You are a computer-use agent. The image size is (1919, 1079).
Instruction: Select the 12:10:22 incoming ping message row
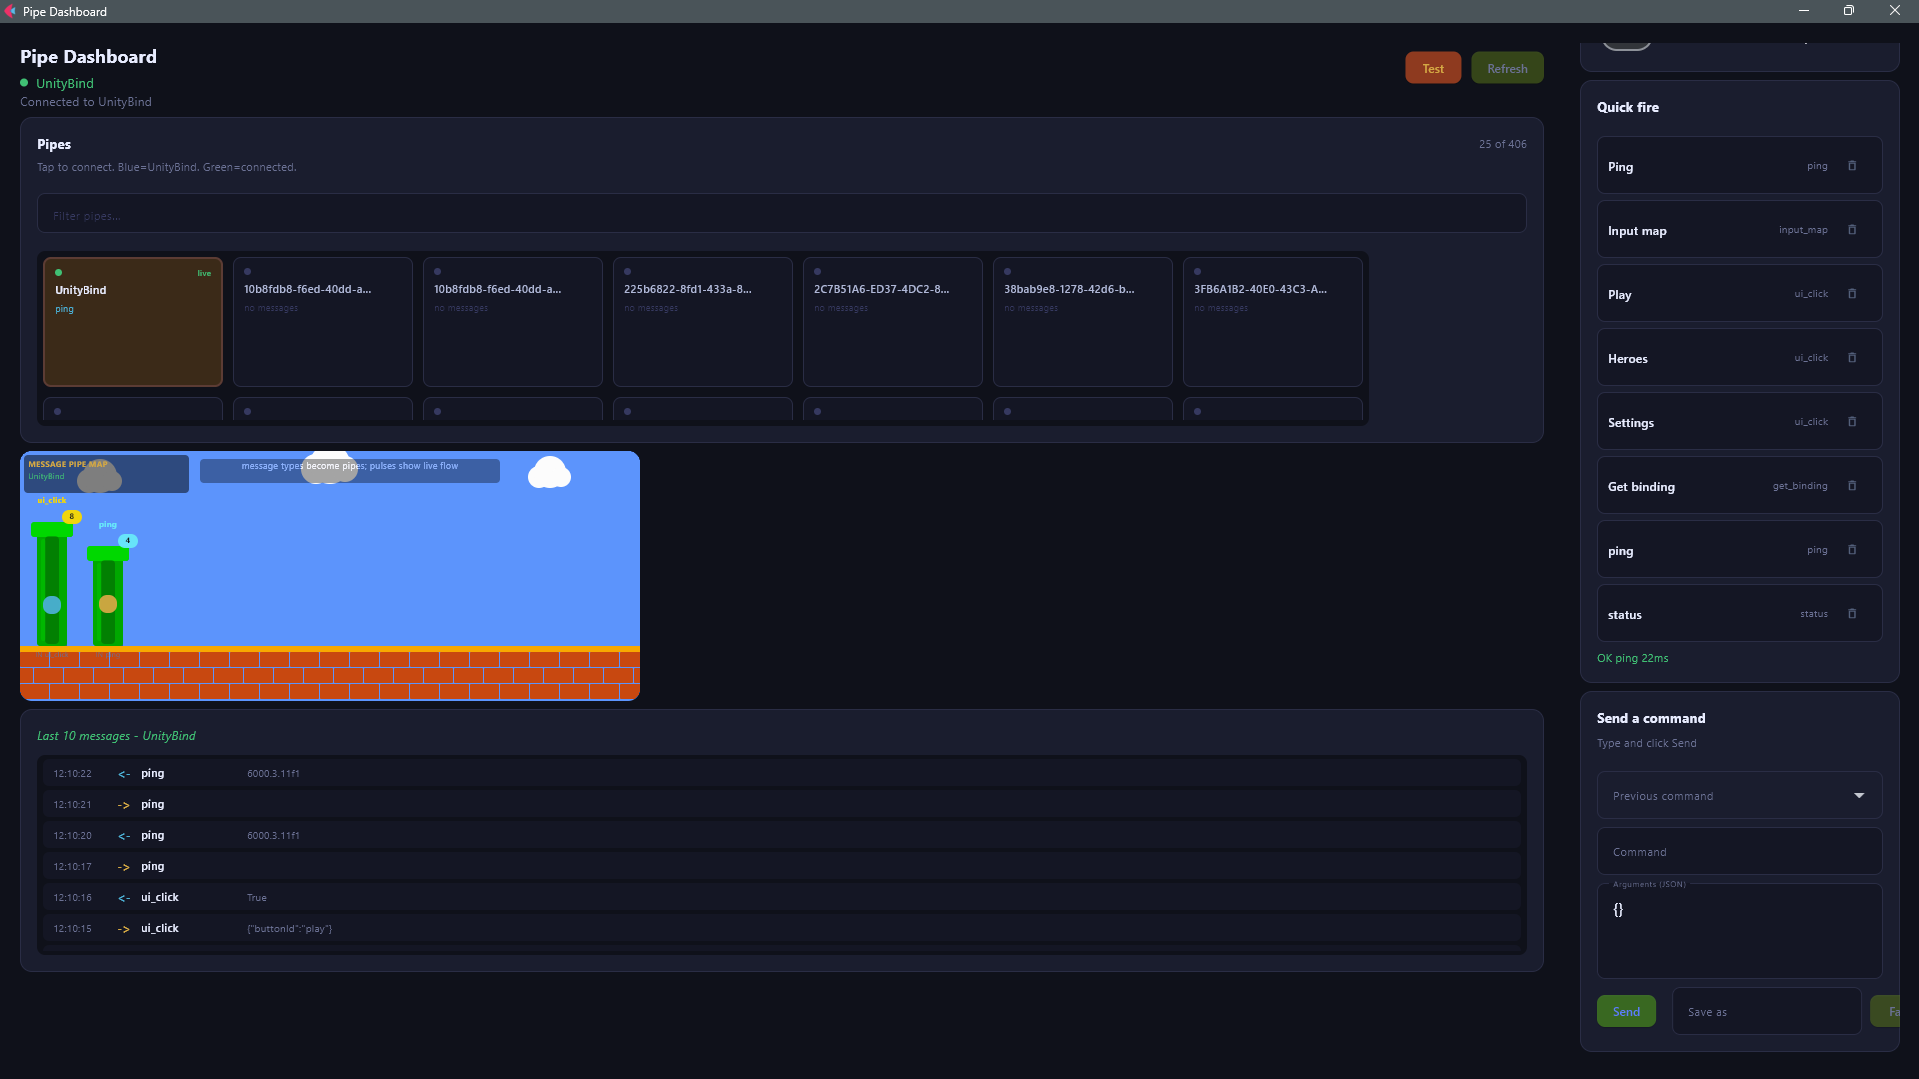click(781, 773)
